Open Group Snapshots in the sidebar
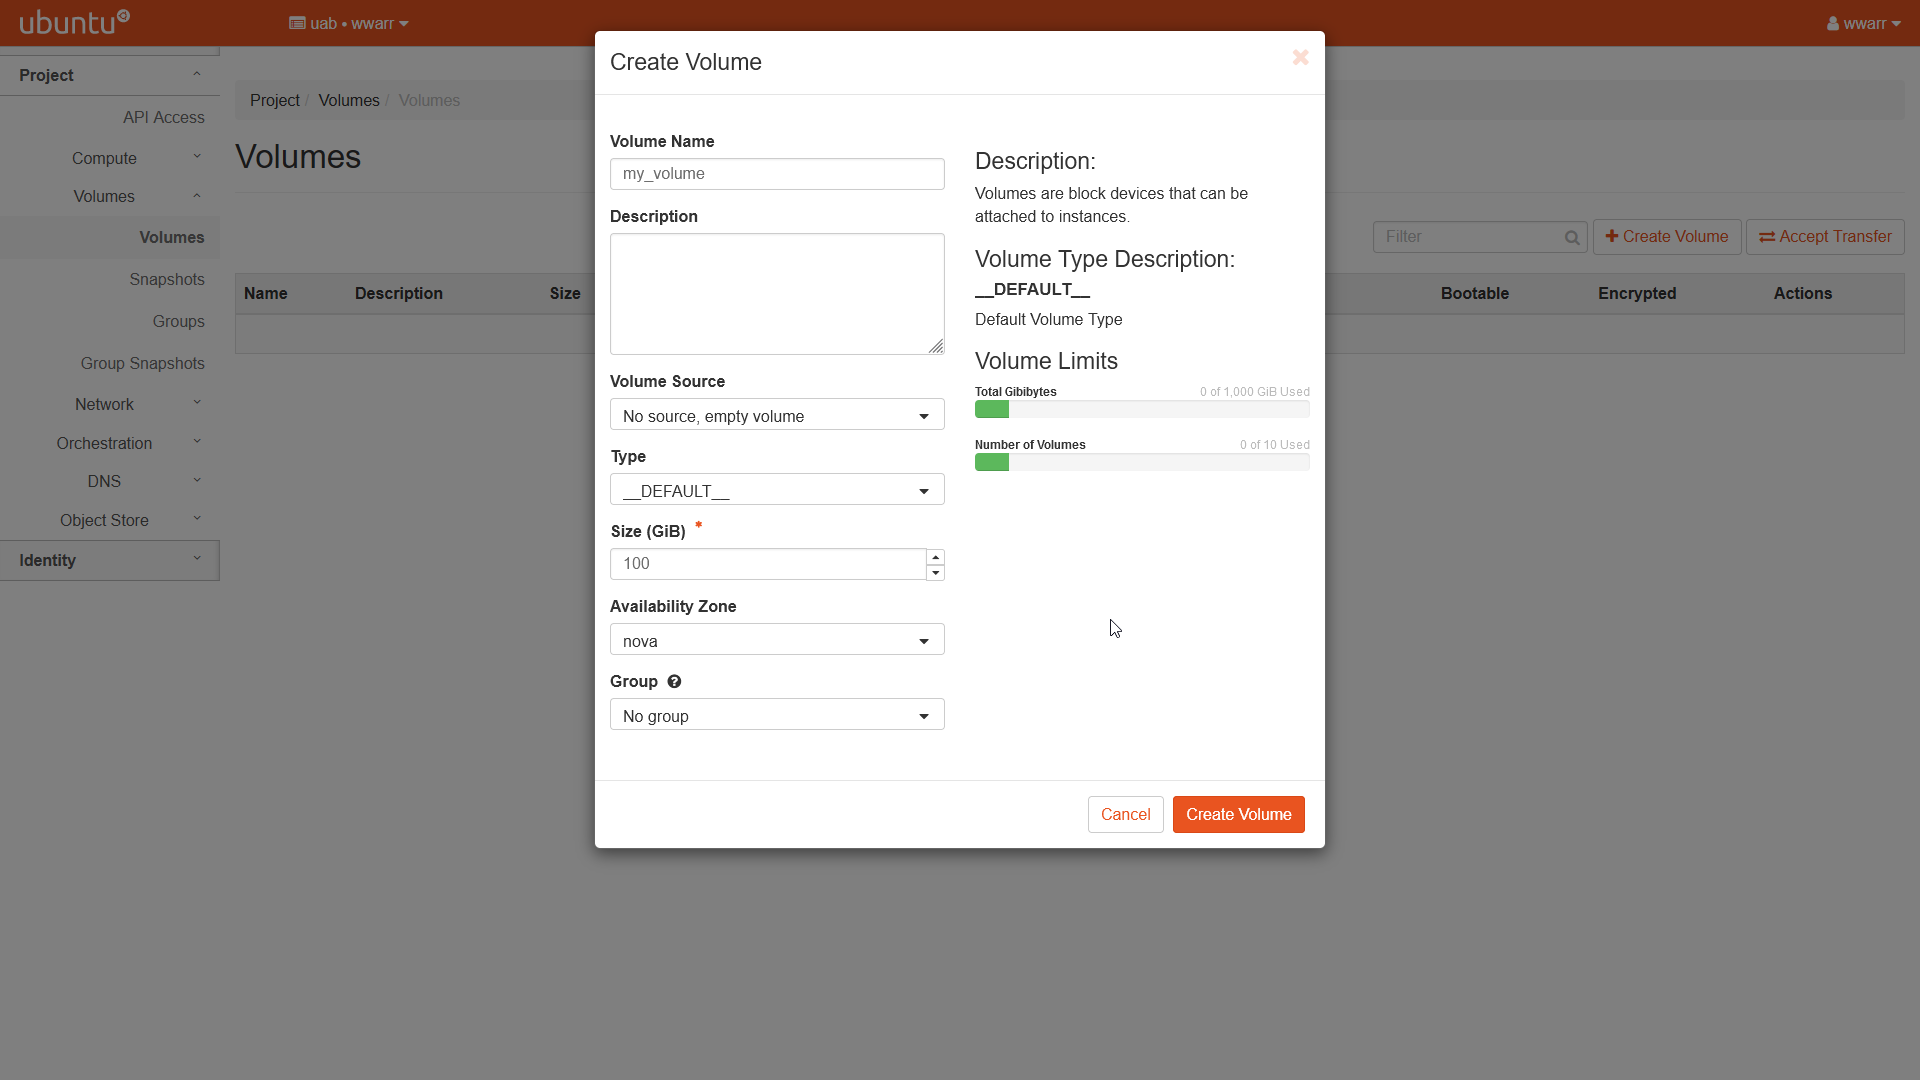Screen dimensions: 1920x1080 [143, 363]
